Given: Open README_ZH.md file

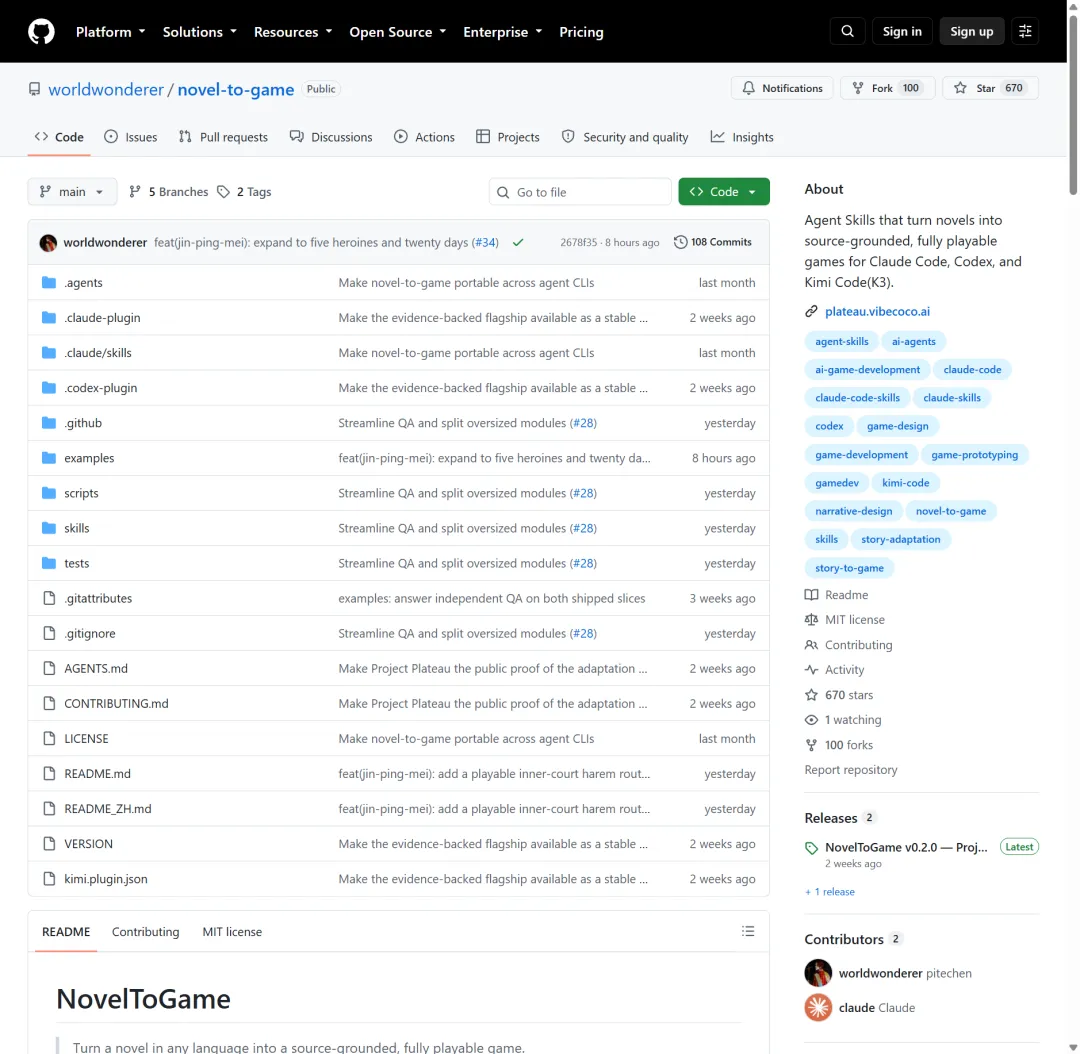Looking at the screenshot, I should 107,809.
